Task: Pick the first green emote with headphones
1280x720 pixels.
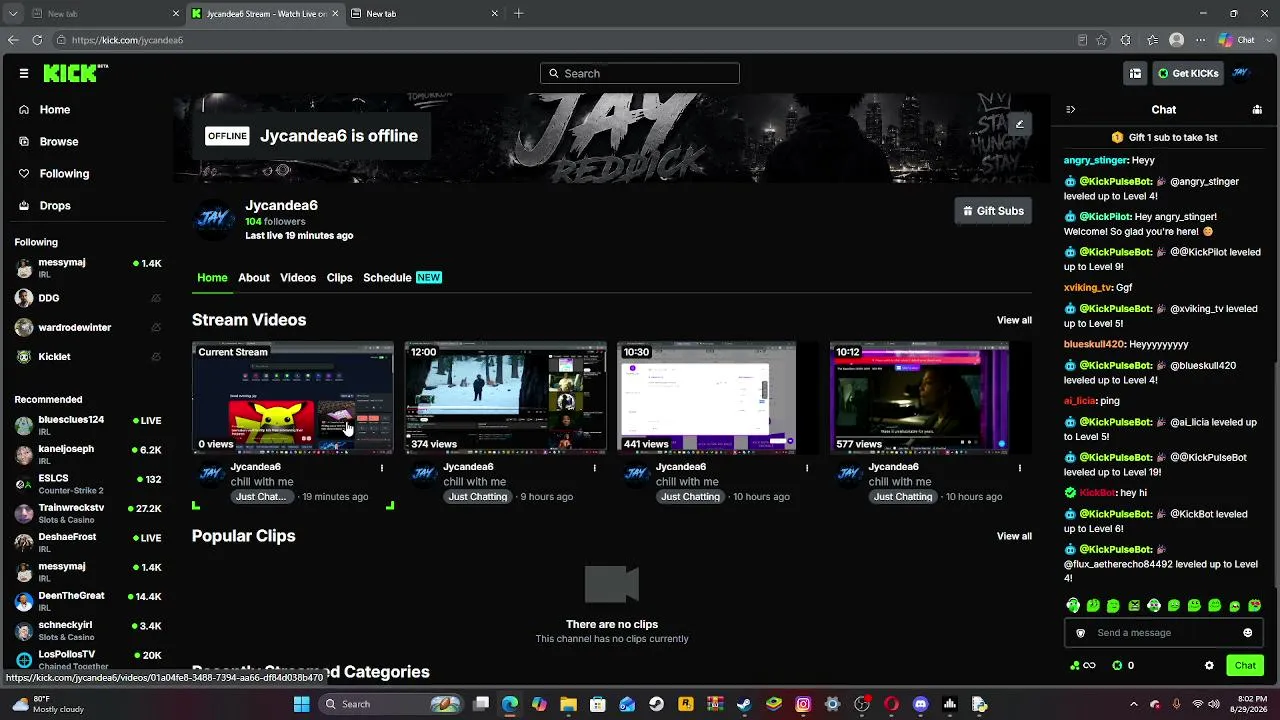Action: click(x=1073, y=605)
